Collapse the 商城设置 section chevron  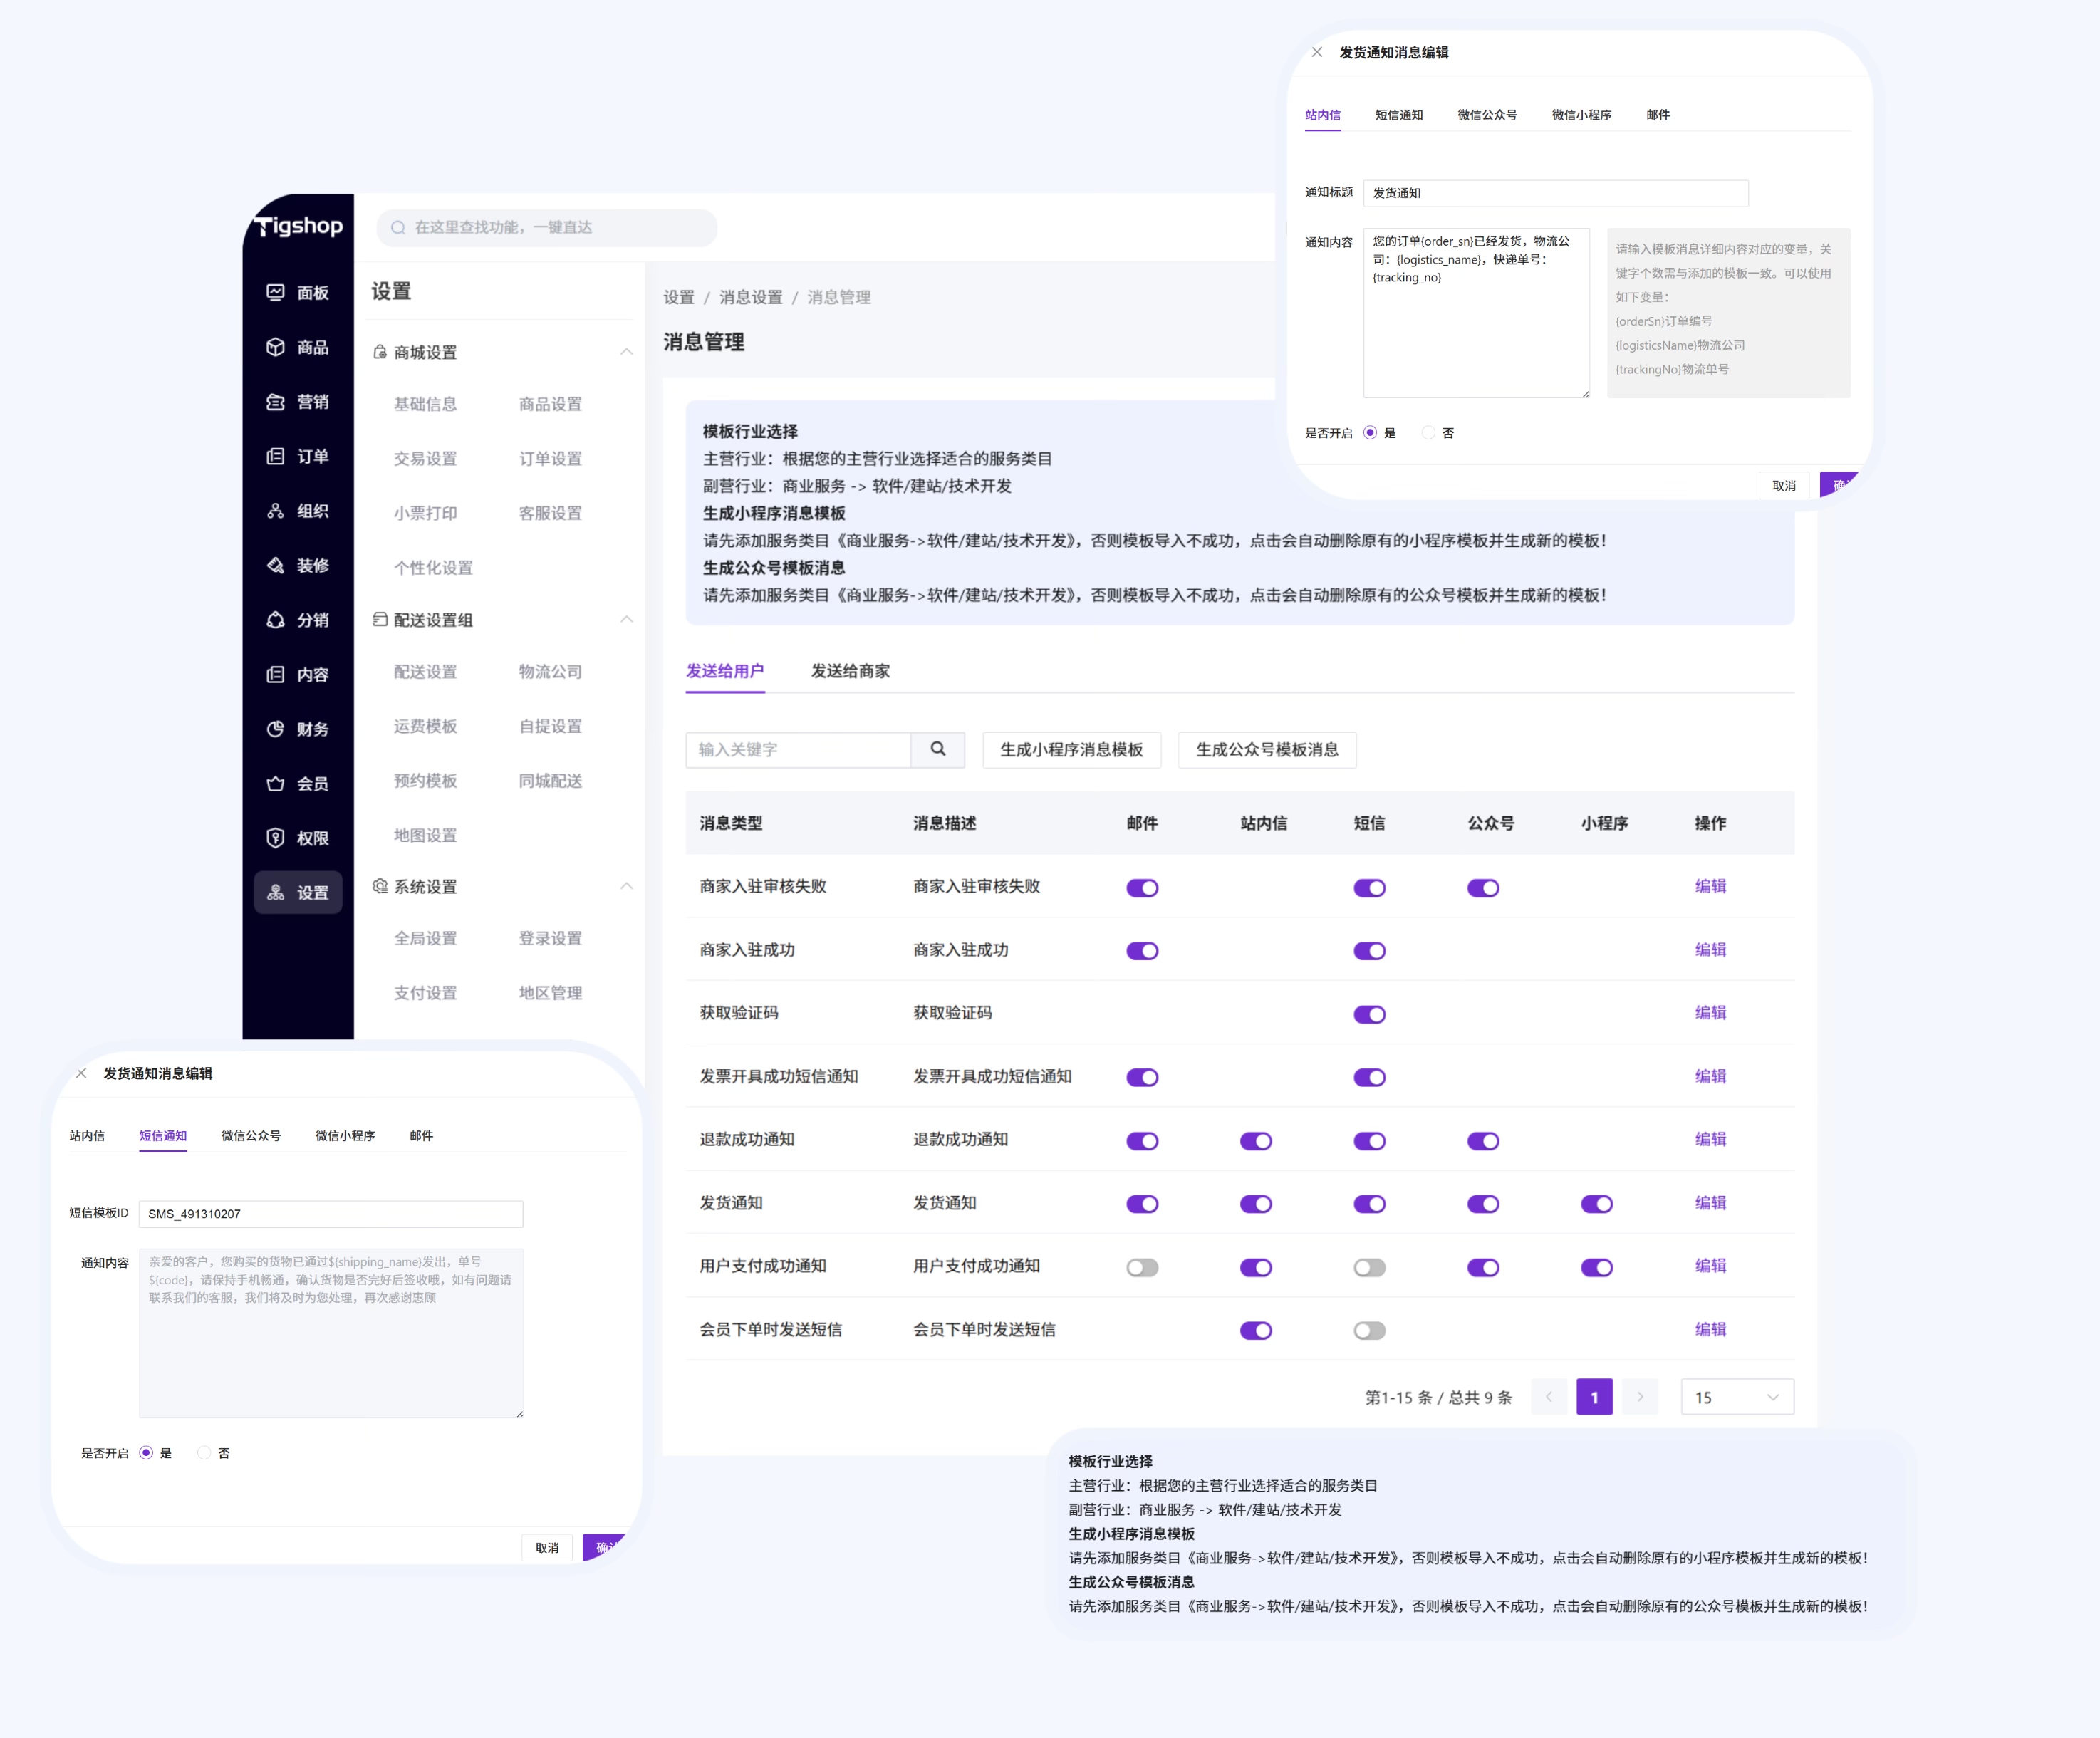(626, 352)
